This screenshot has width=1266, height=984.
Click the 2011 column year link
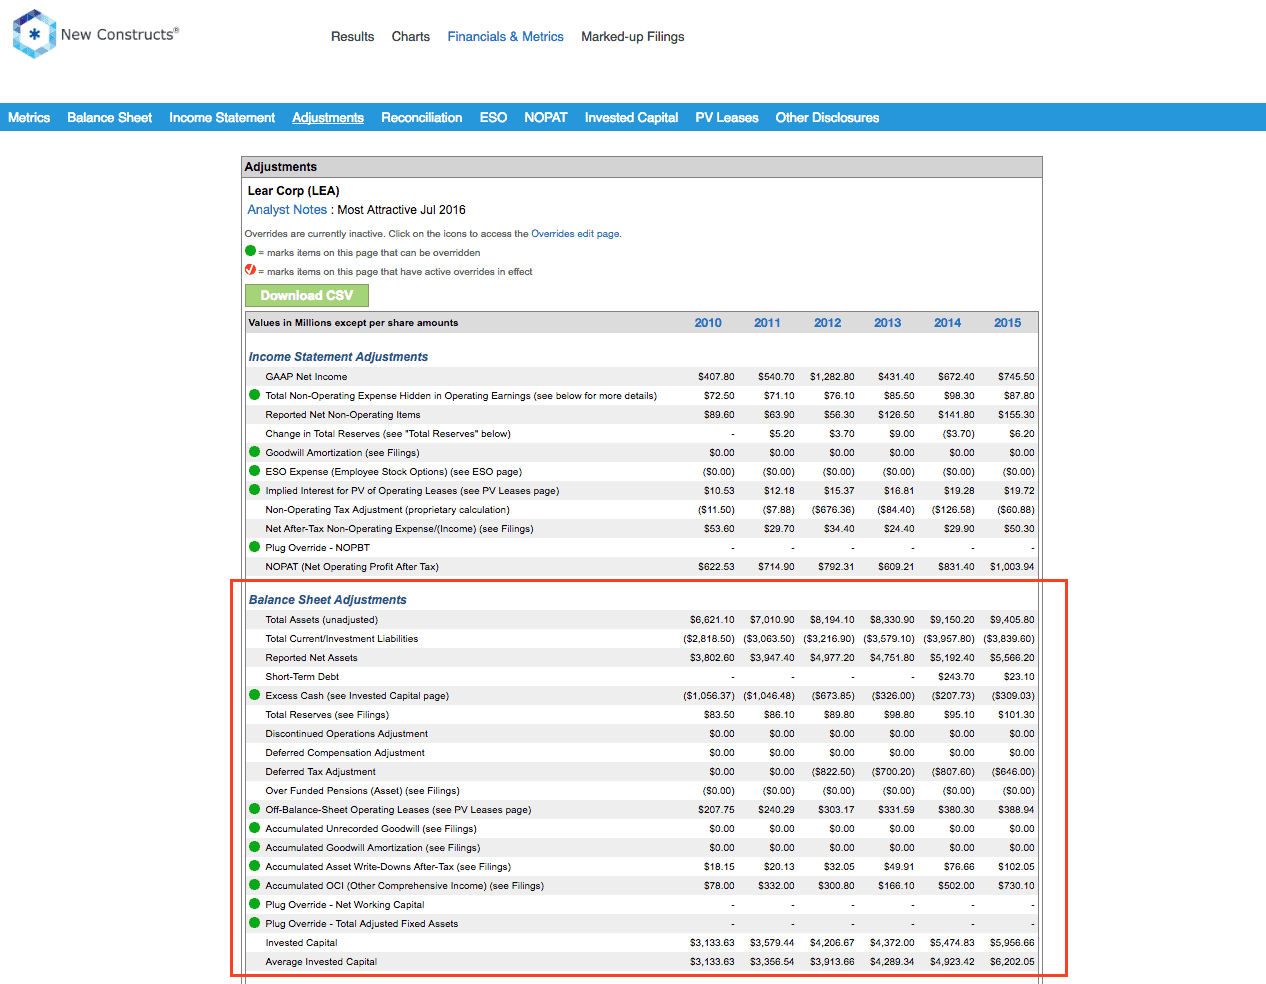768,323
